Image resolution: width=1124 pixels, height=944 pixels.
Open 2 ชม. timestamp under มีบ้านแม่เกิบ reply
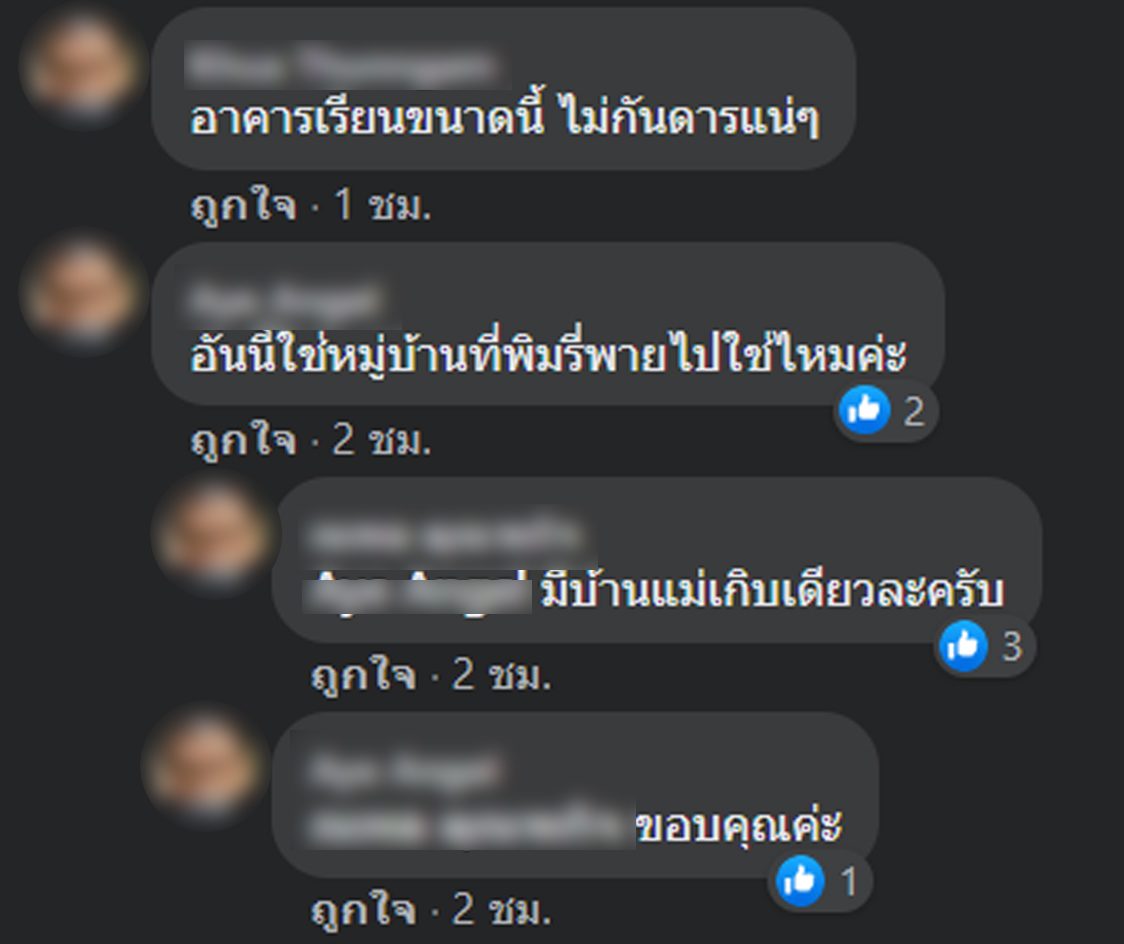(x=502, y=675)
